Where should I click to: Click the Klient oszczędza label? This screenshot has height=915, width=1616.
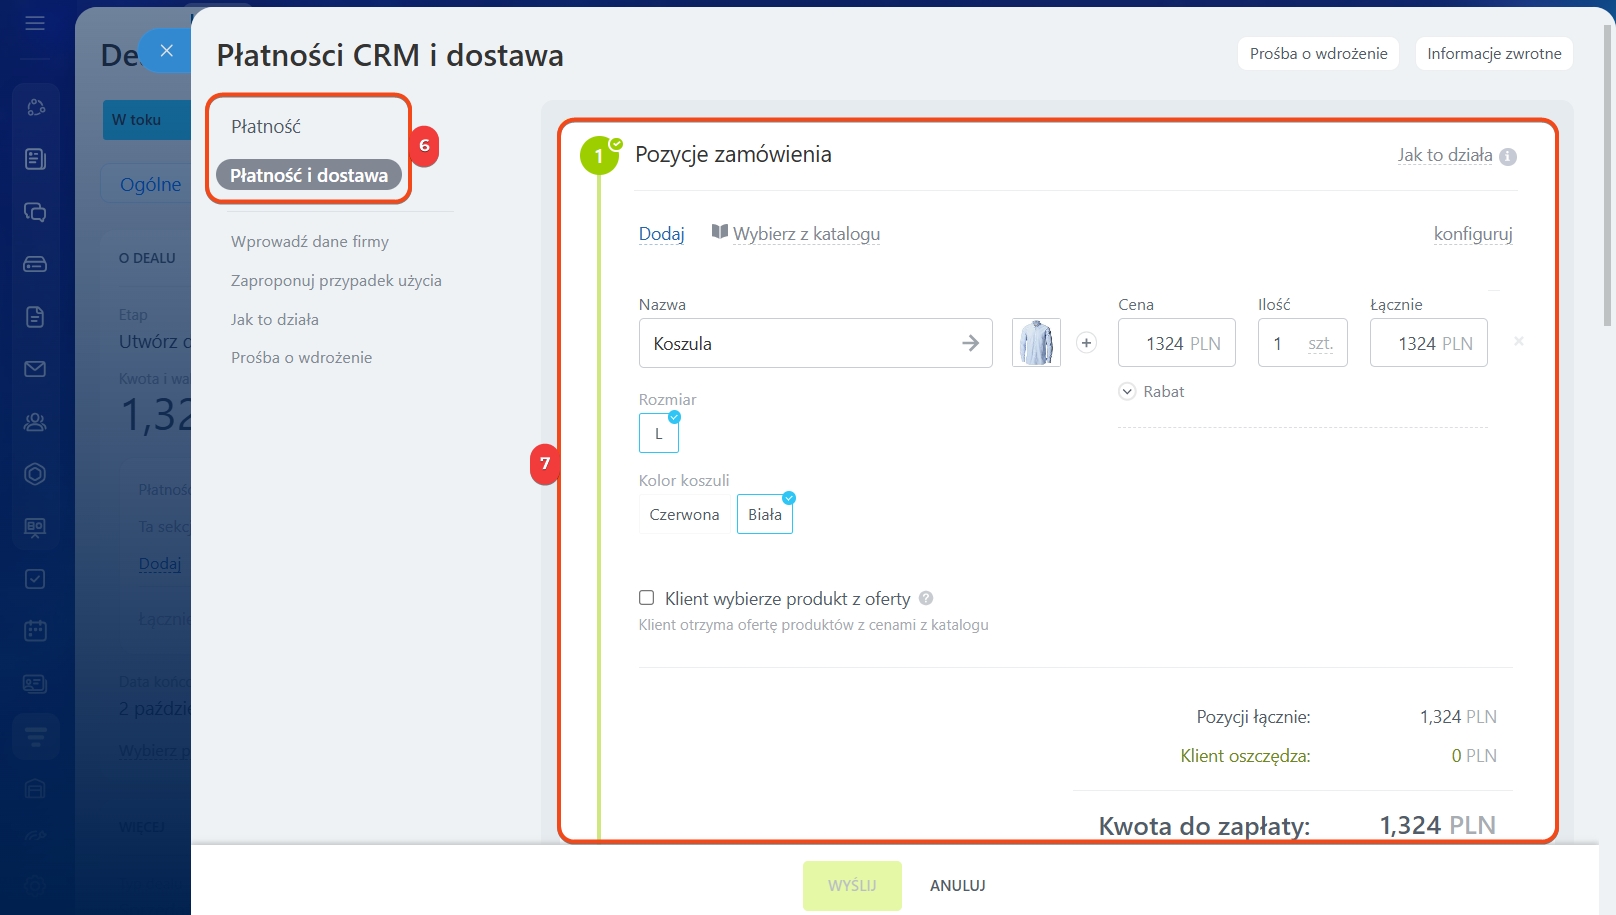[x=1245, y=756]
